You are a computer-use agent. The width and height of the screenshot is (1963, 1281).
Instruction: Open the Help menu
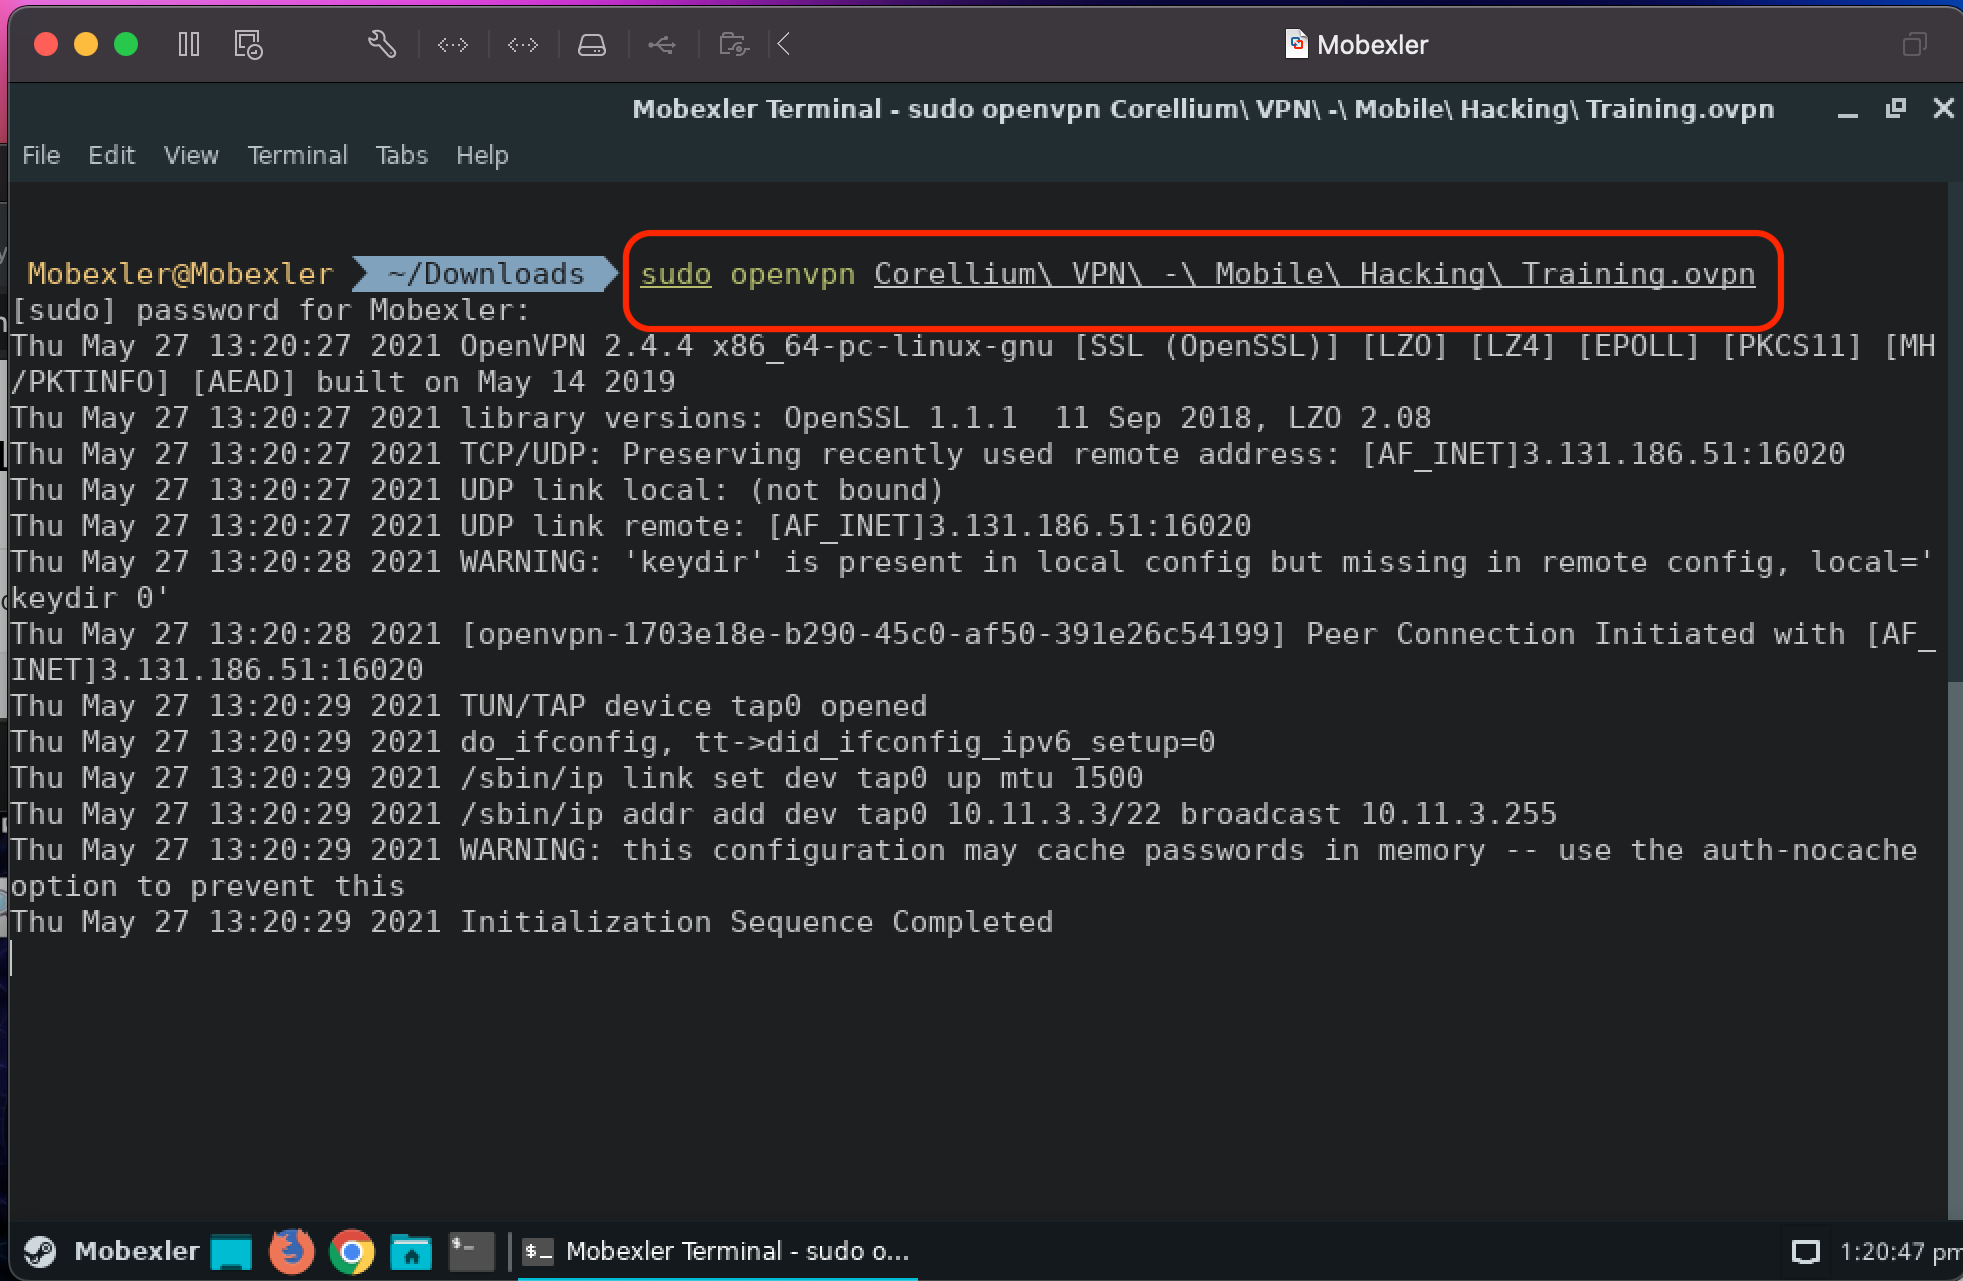(x=482, y=155)
